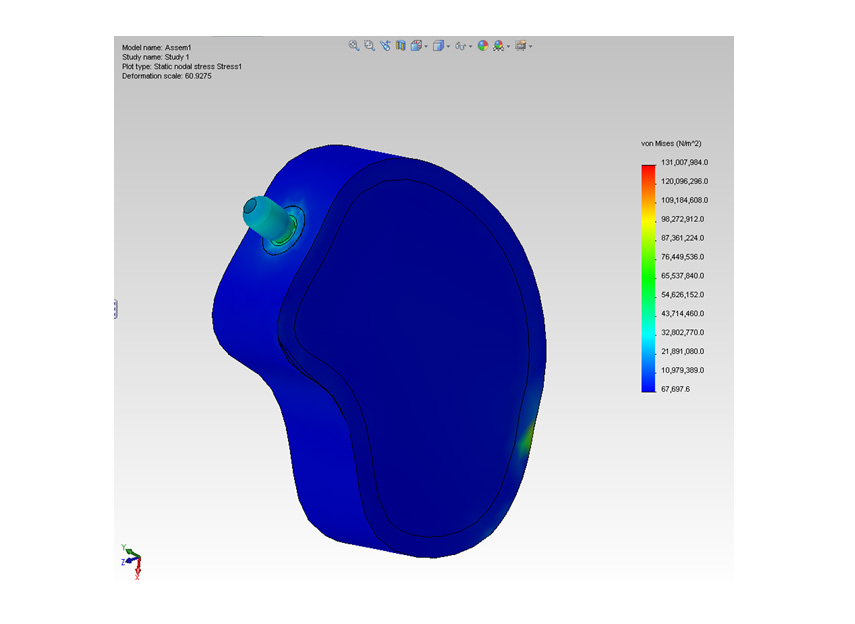Viewport: 855px width, 624px height.
Task: Activate the Section View tool
Action: (x=401, y=46)
